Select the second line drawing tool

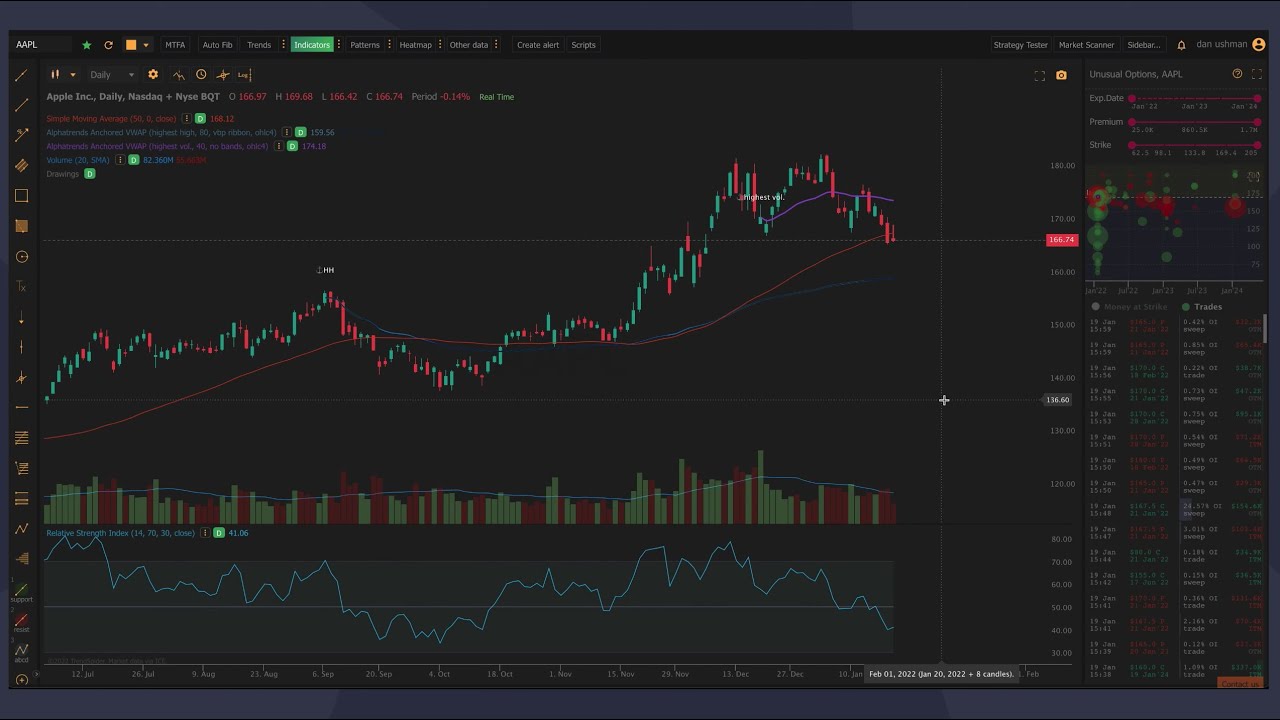point(21,105)
